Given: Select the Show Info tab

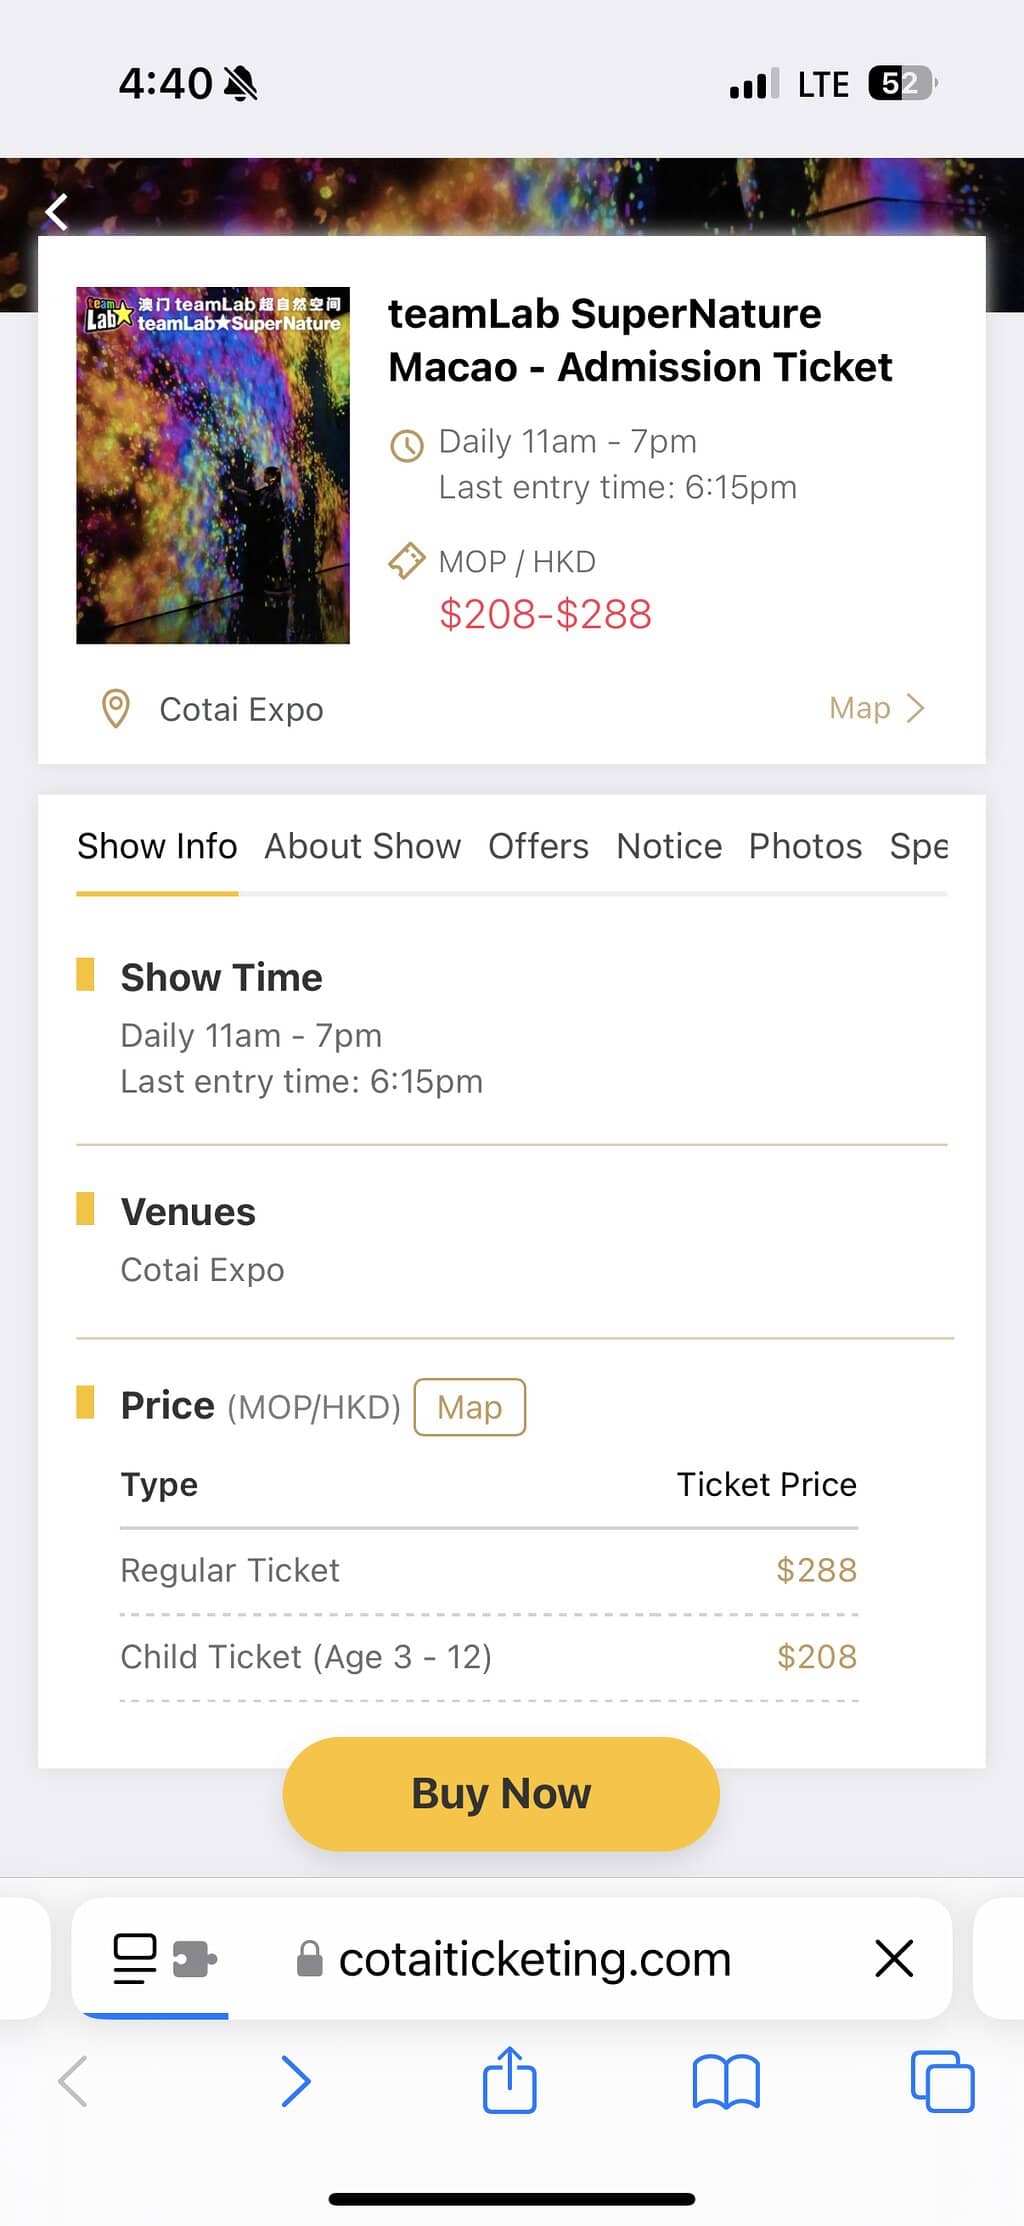Looking at the screenshot, I should (157, 846).
